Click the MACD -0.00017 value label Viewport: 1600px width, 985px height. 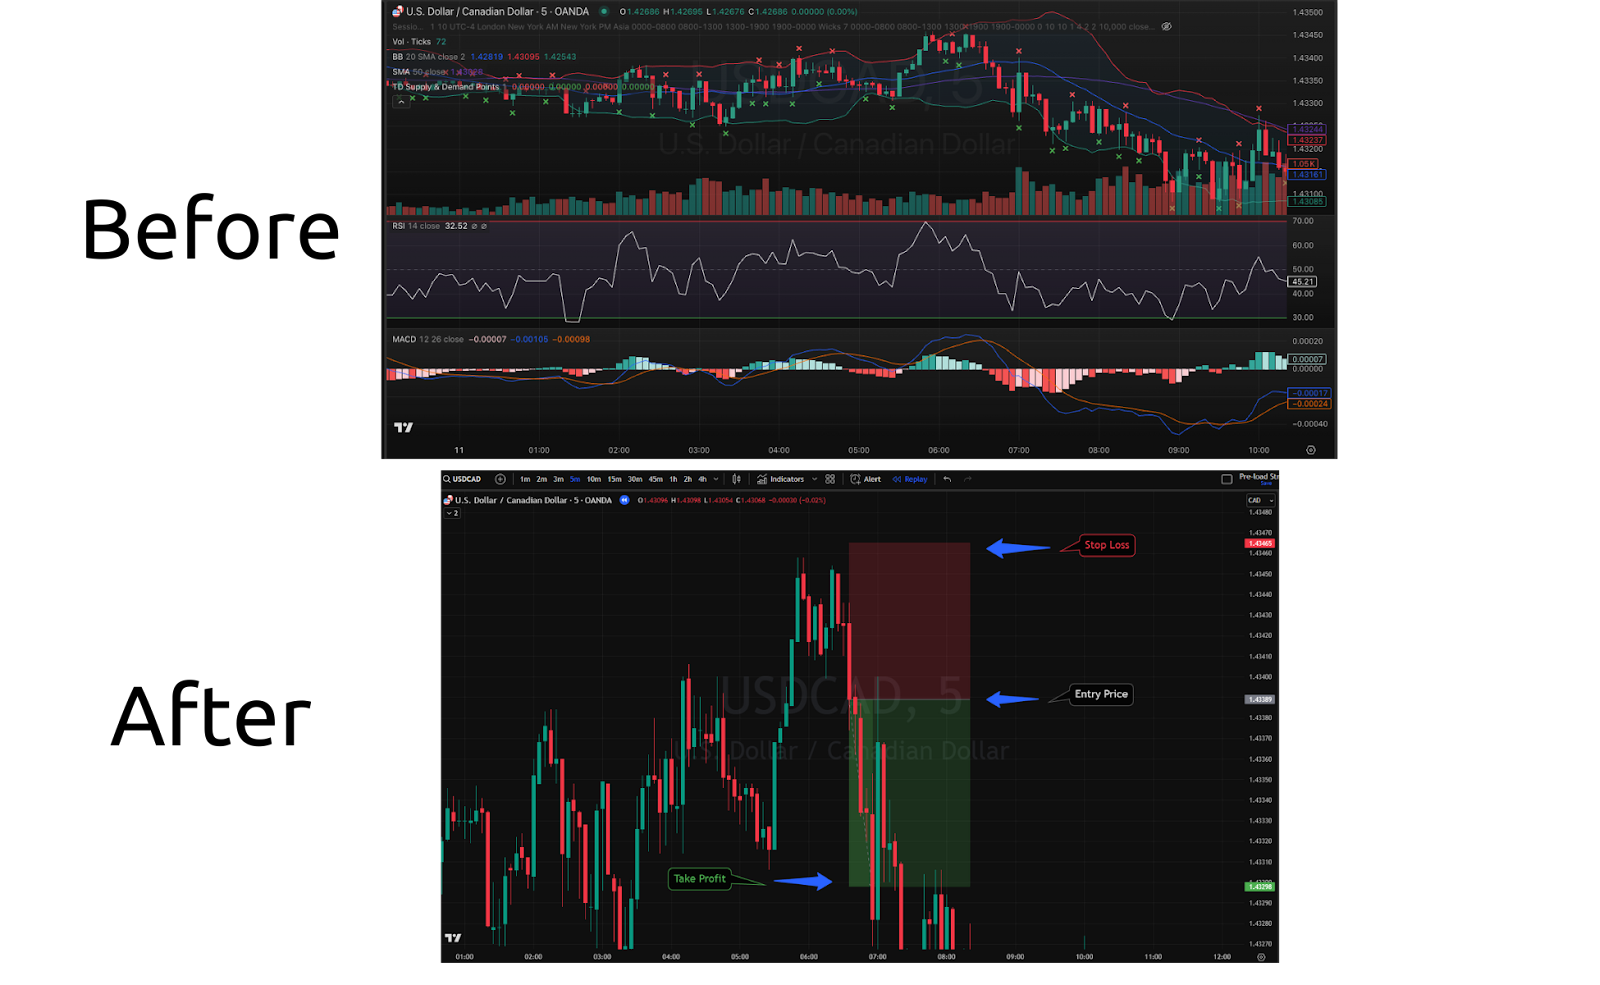(x=1308, y=393)
